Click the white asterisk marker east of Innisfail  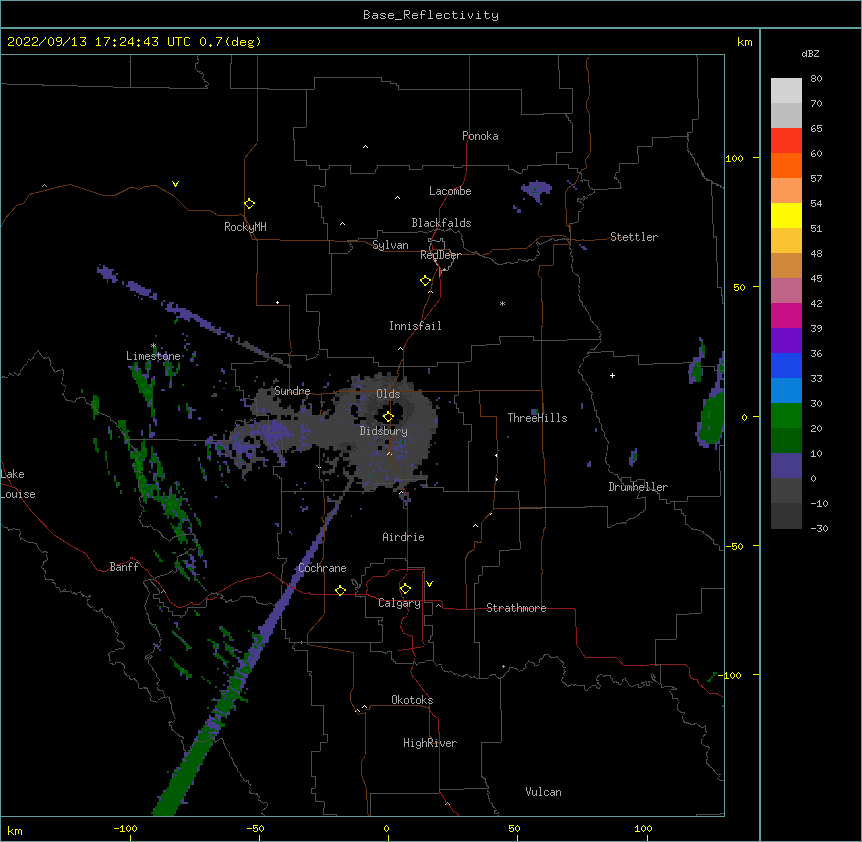click(502, 303)
